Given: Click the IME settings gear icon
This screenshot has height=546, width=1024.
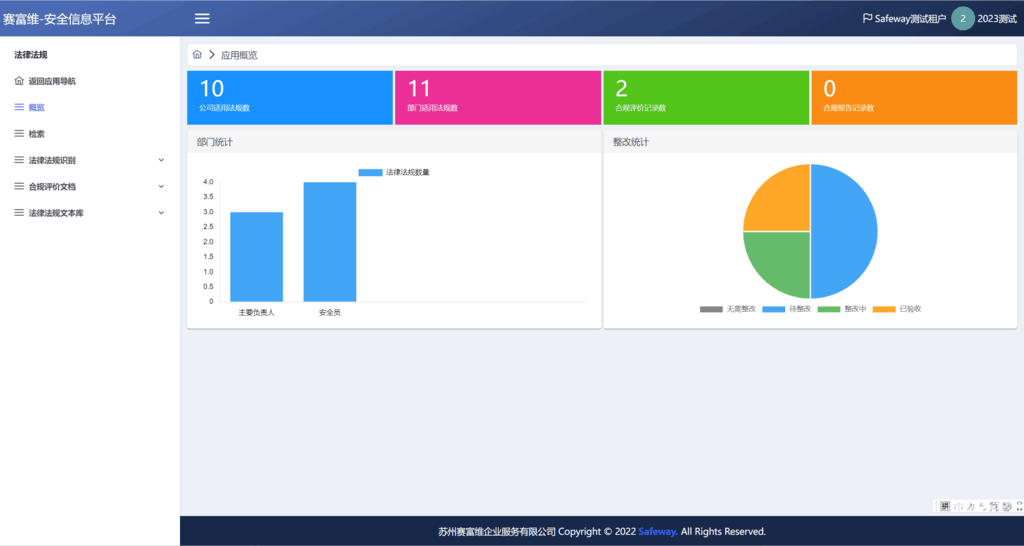Looking at the screenshot, I should [1006, 506].
